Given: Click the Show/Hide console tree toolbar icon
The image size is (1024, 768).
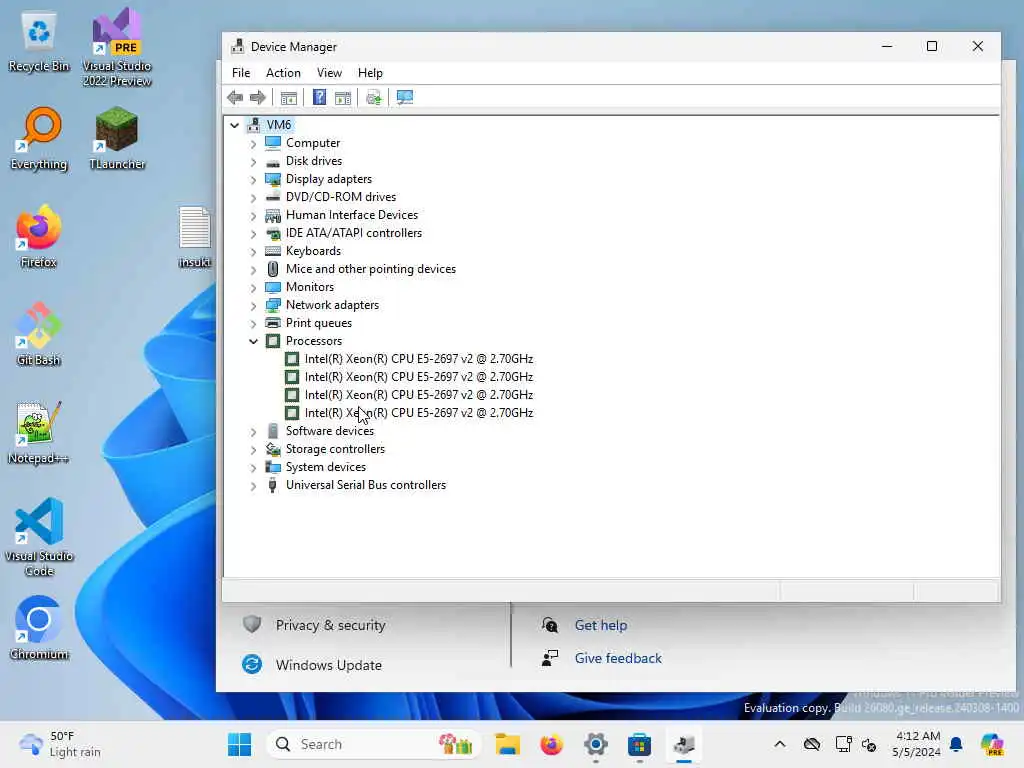Looking at the screenshot, I should tap(288, 97).
